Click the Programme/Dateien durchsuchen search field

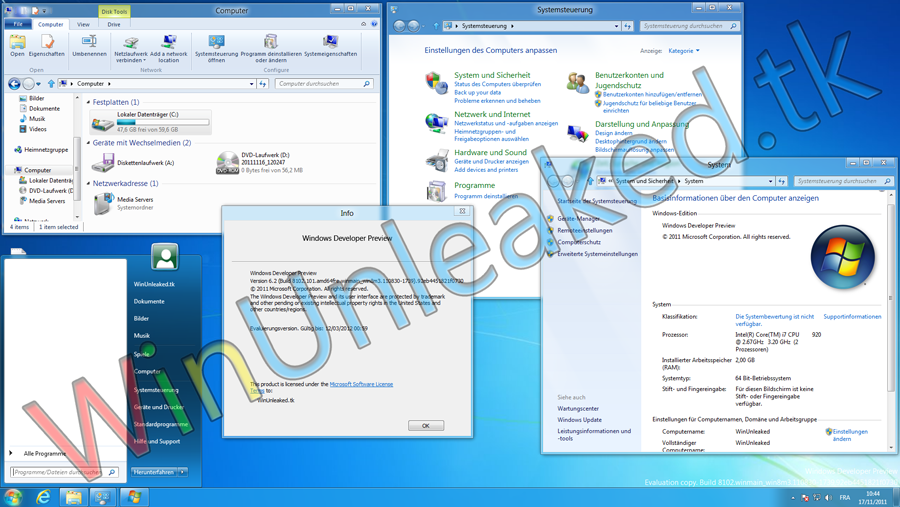click(x=58, y=472)
